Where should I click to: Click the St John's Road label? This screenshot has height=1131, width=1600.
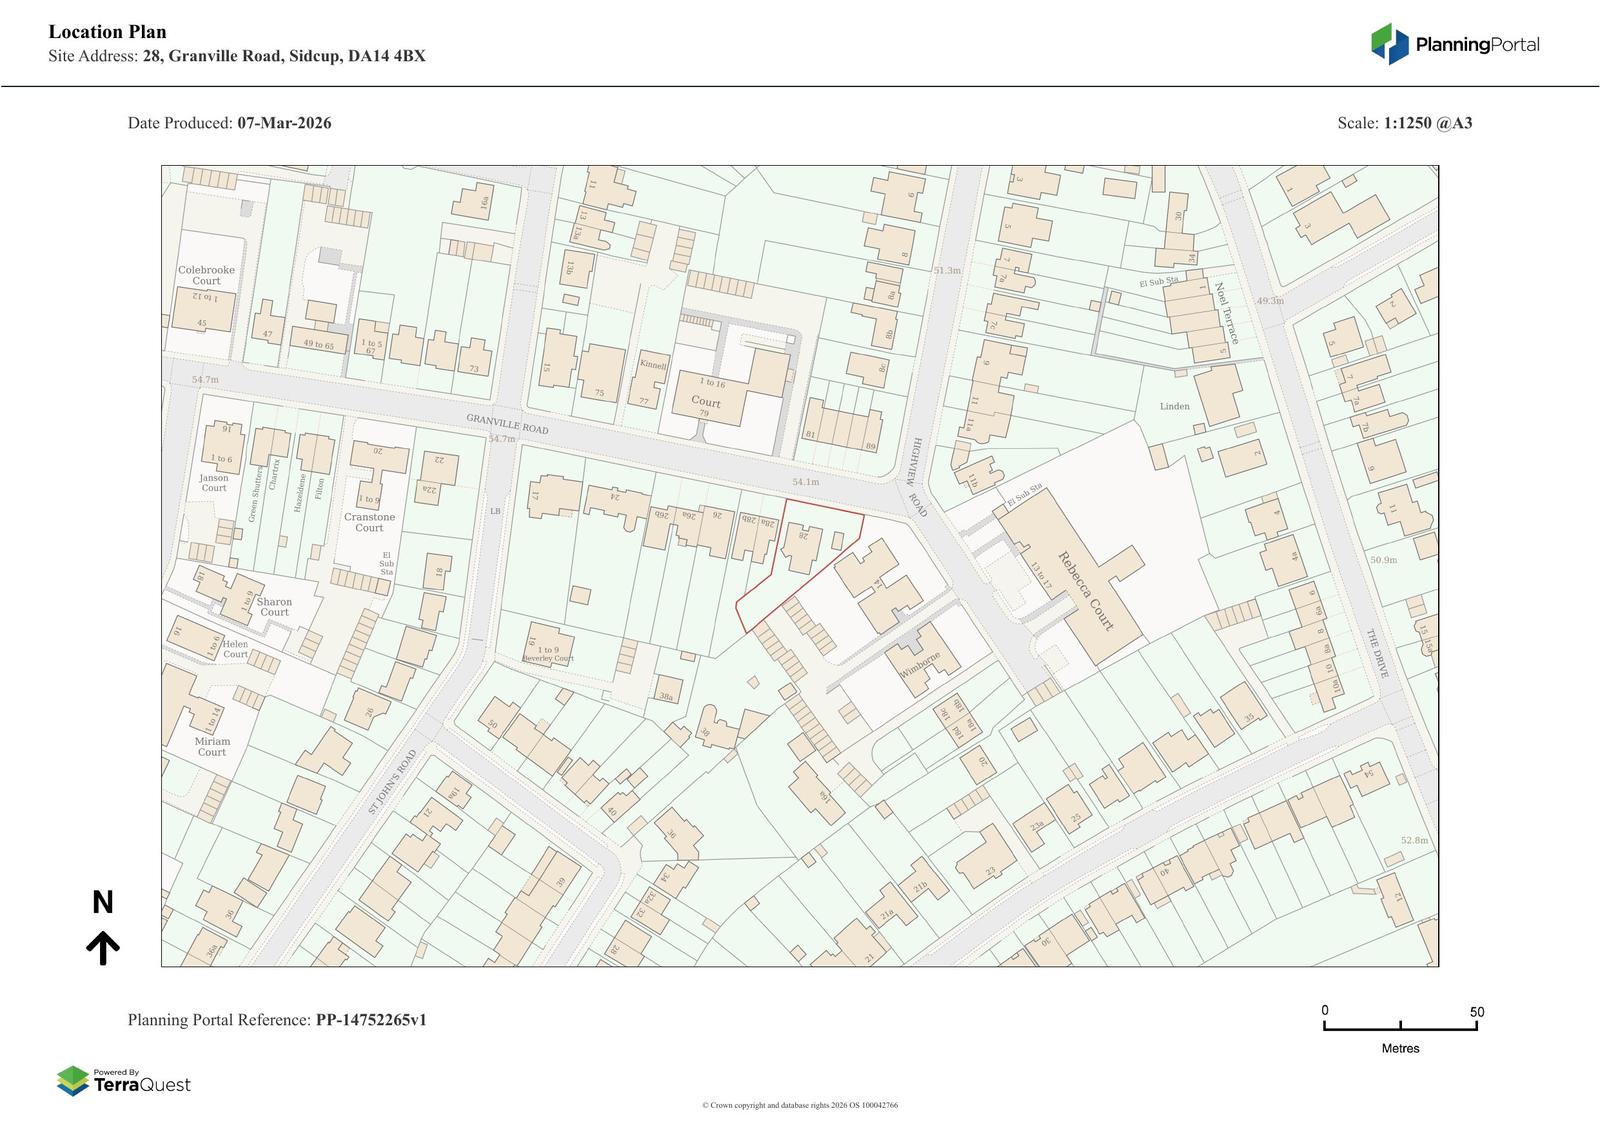tap(391, 782)
